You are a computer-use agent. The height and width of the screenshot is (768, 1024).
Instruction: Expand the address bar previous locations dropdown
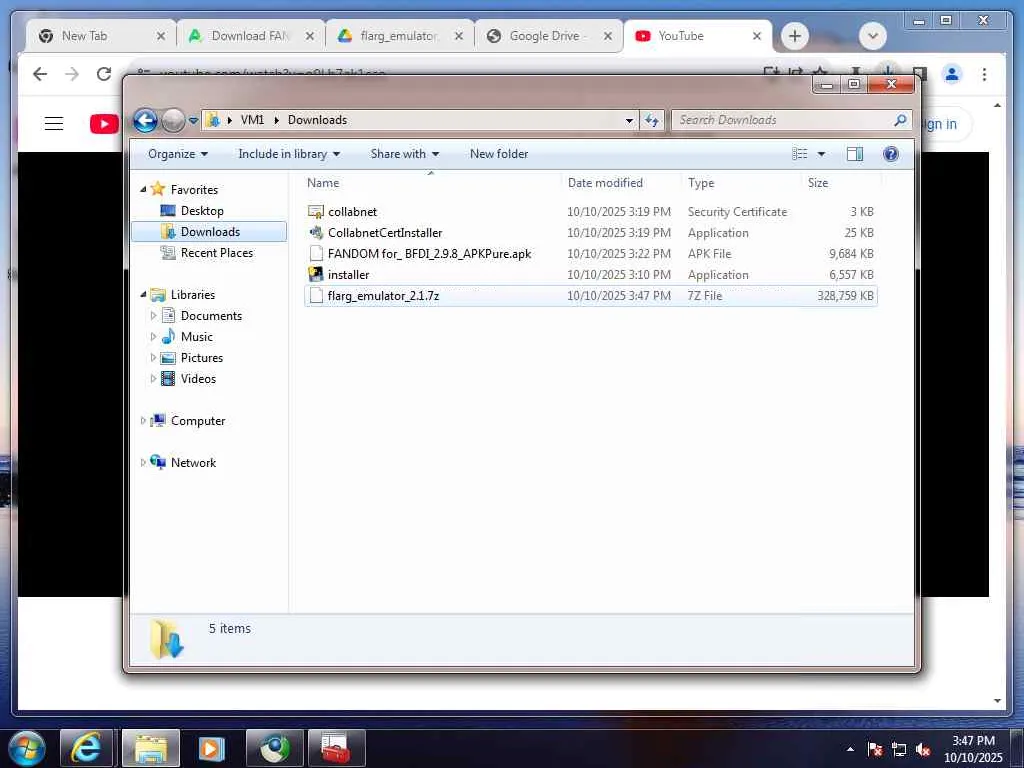pyautogui.click(x=629, y=120)
